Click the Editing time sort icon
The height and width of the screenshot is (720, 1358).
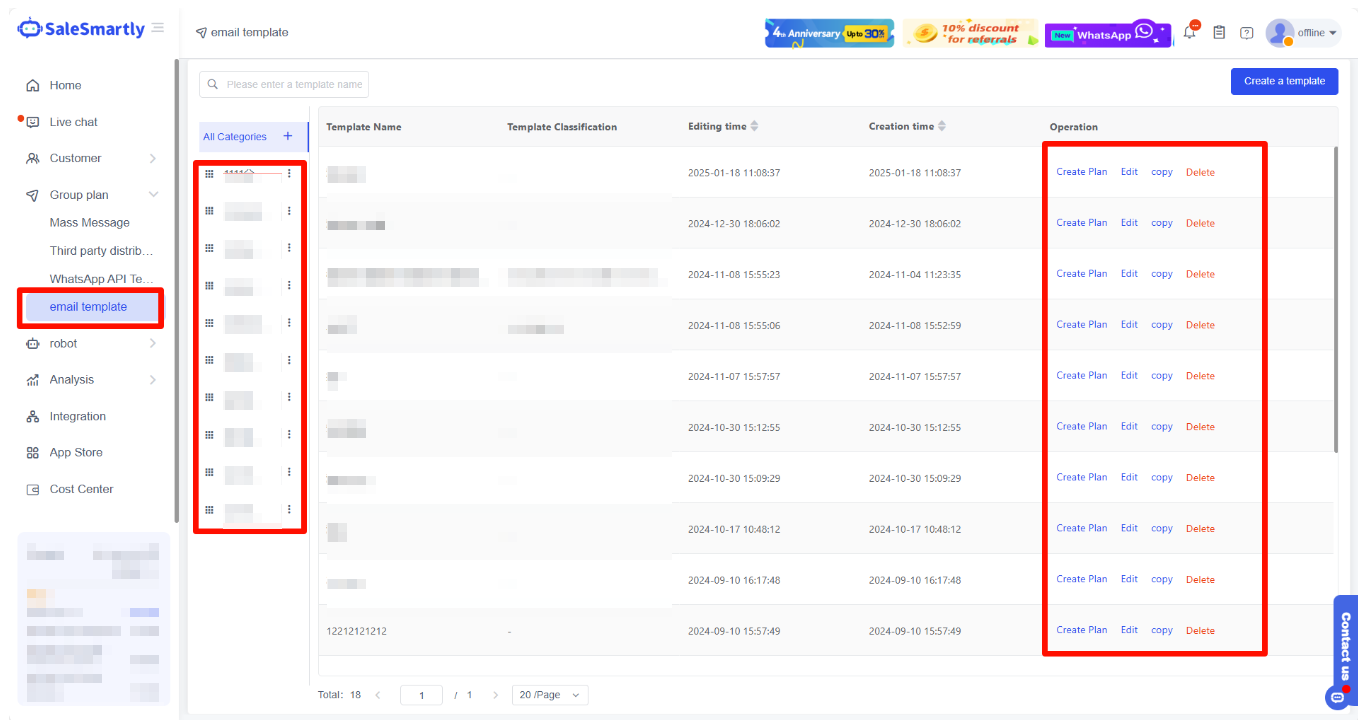755,126
